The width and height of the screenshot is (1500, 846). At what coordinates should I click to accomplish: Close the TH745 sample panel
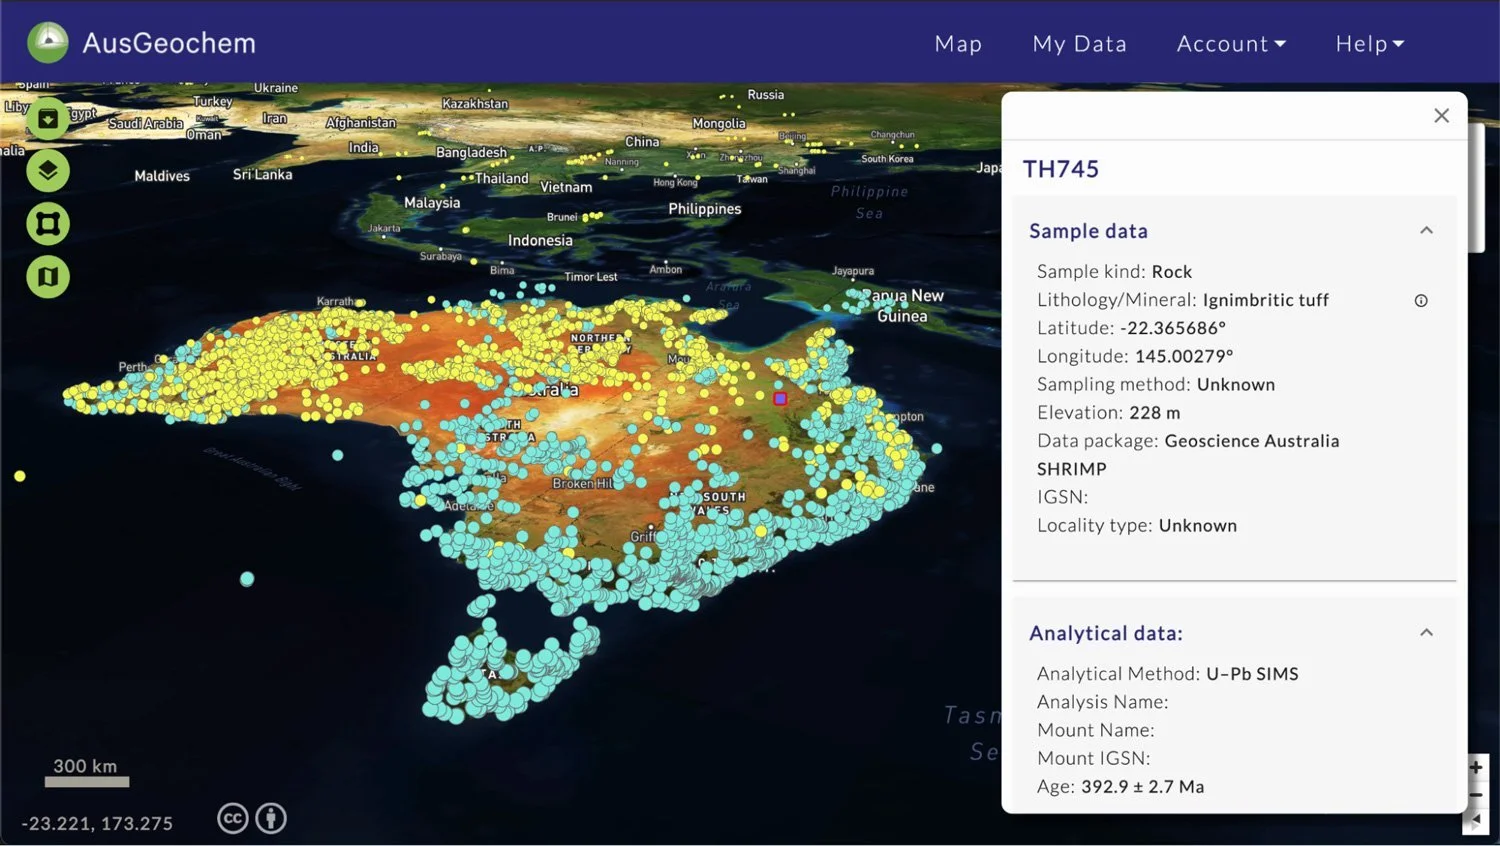pos(1441,116)
